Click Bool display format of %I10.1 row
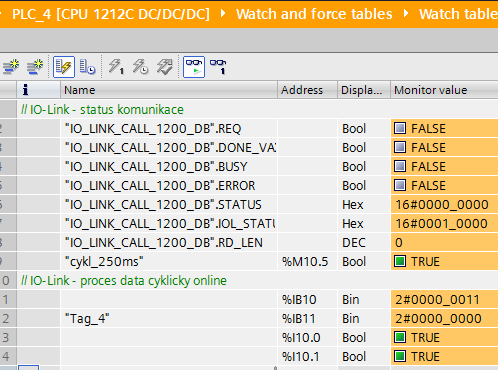 coord(364,356)
